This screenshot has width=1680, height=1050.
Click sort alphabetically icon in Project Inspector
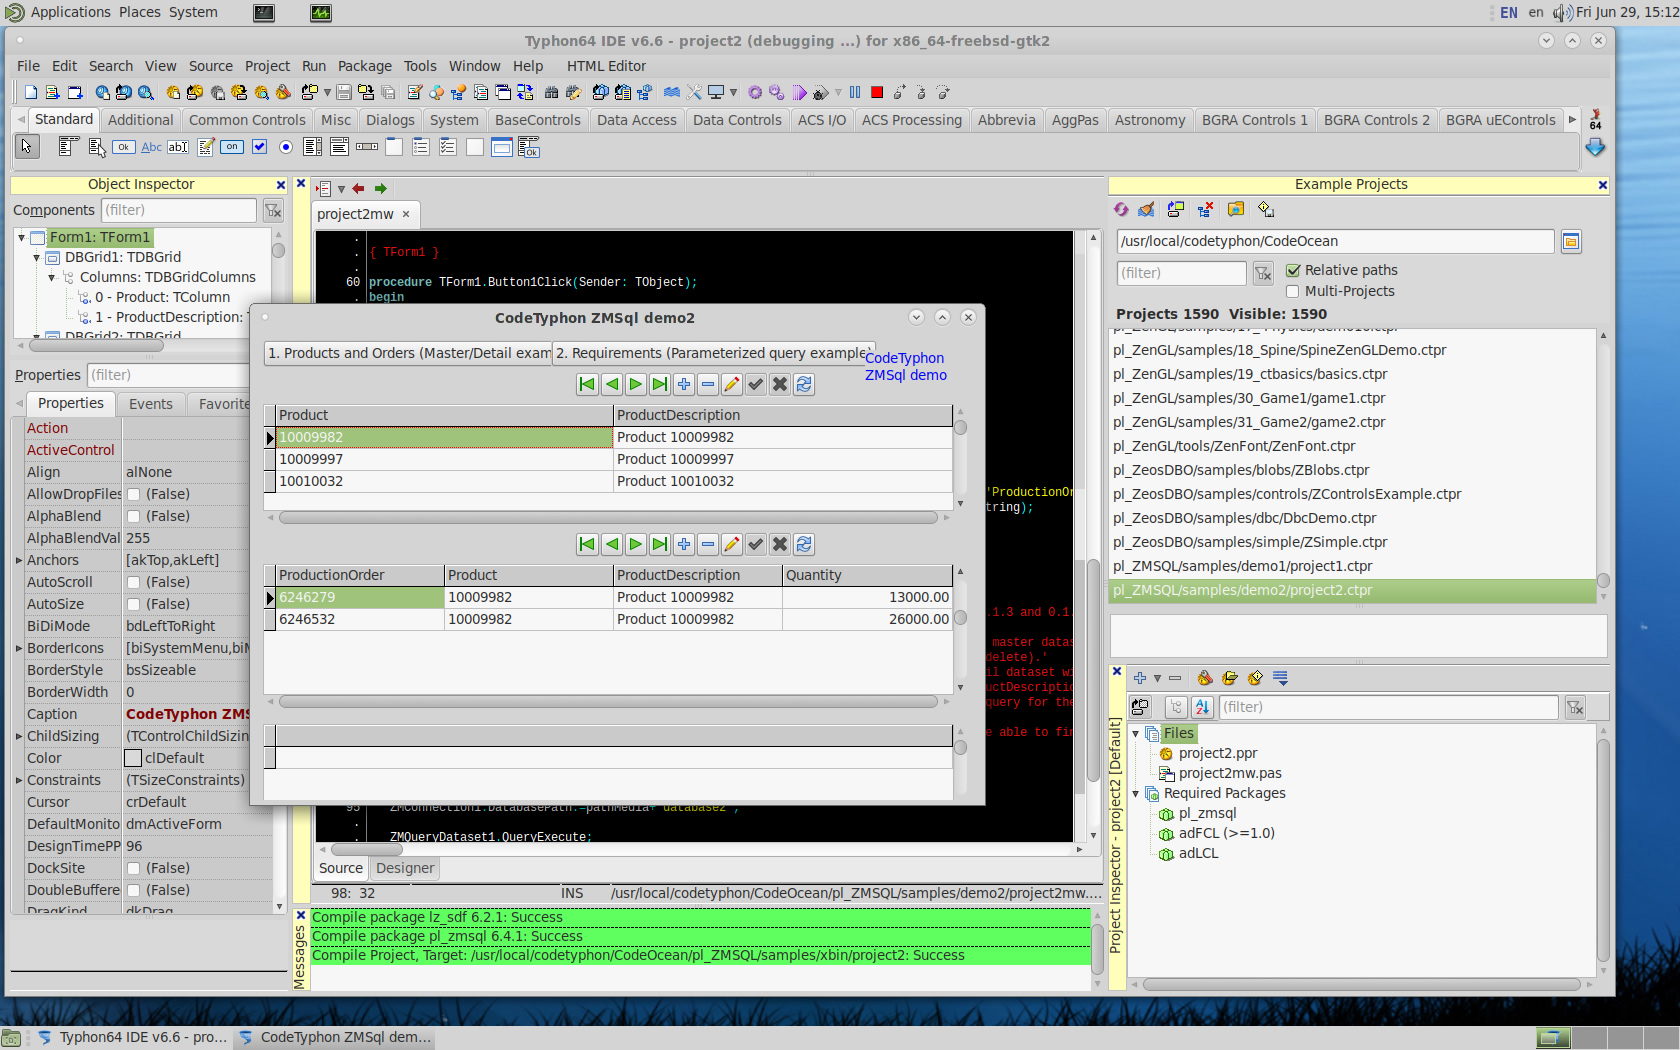tap(1202, 707)
